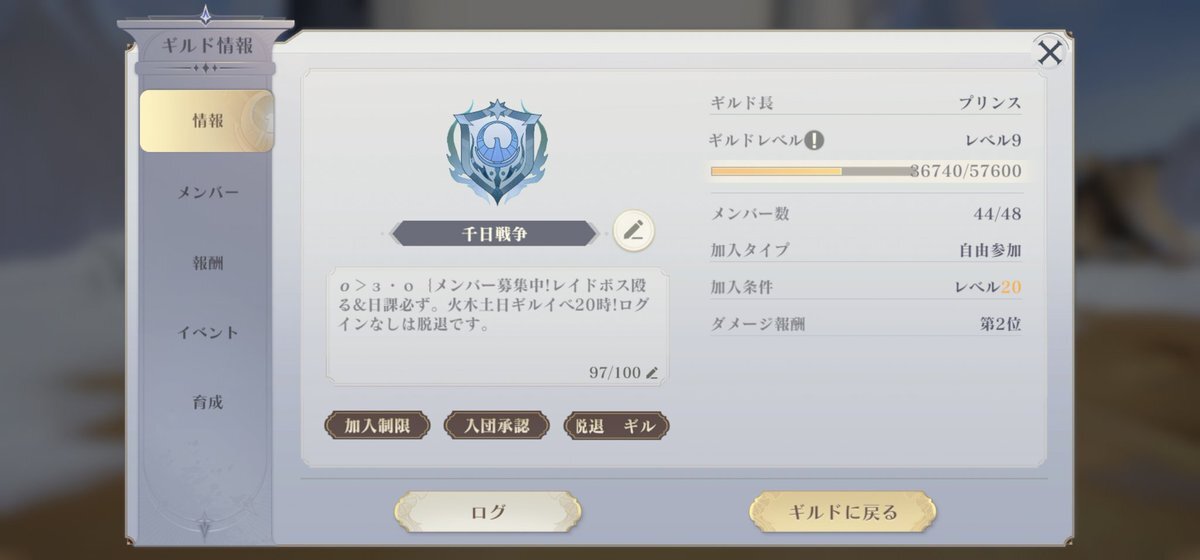This screenshot has width=1200, height=560.
Task: Close the guild info panel with X
Action: 1049,52
